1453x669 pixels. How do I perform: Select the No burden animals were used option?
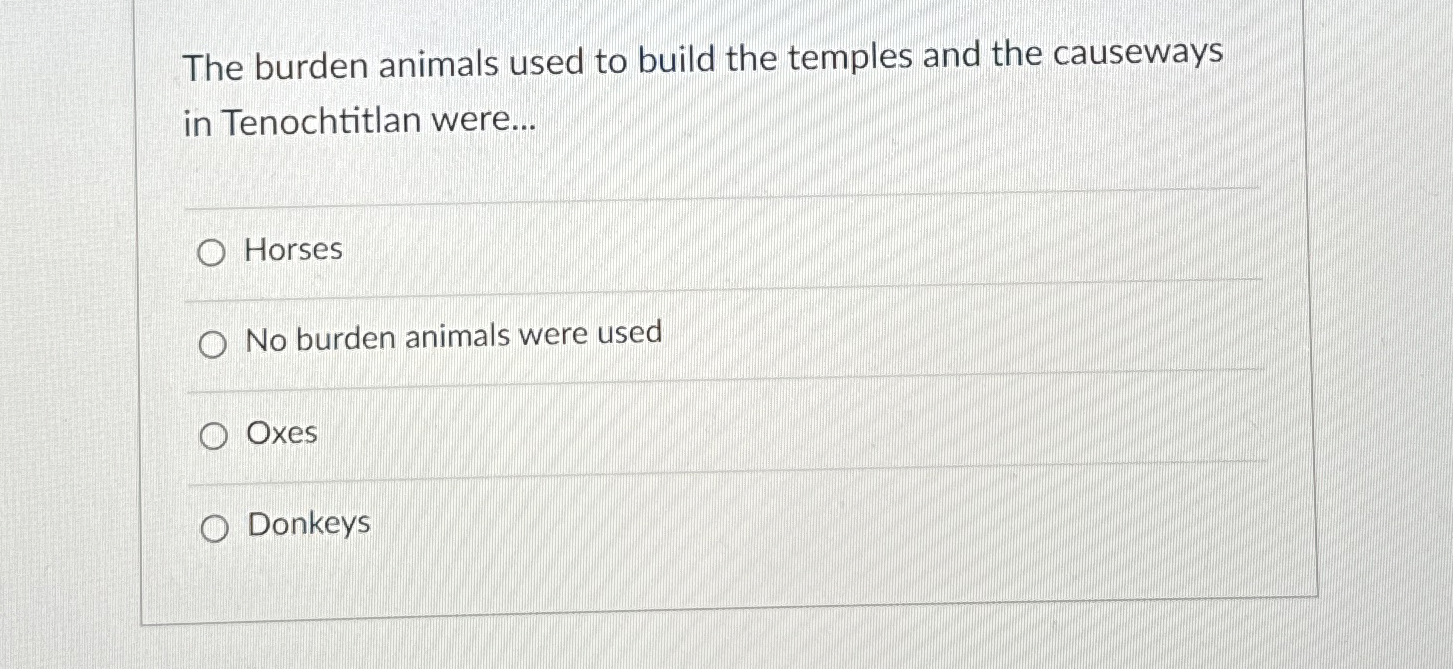click(x=211, y=345)
